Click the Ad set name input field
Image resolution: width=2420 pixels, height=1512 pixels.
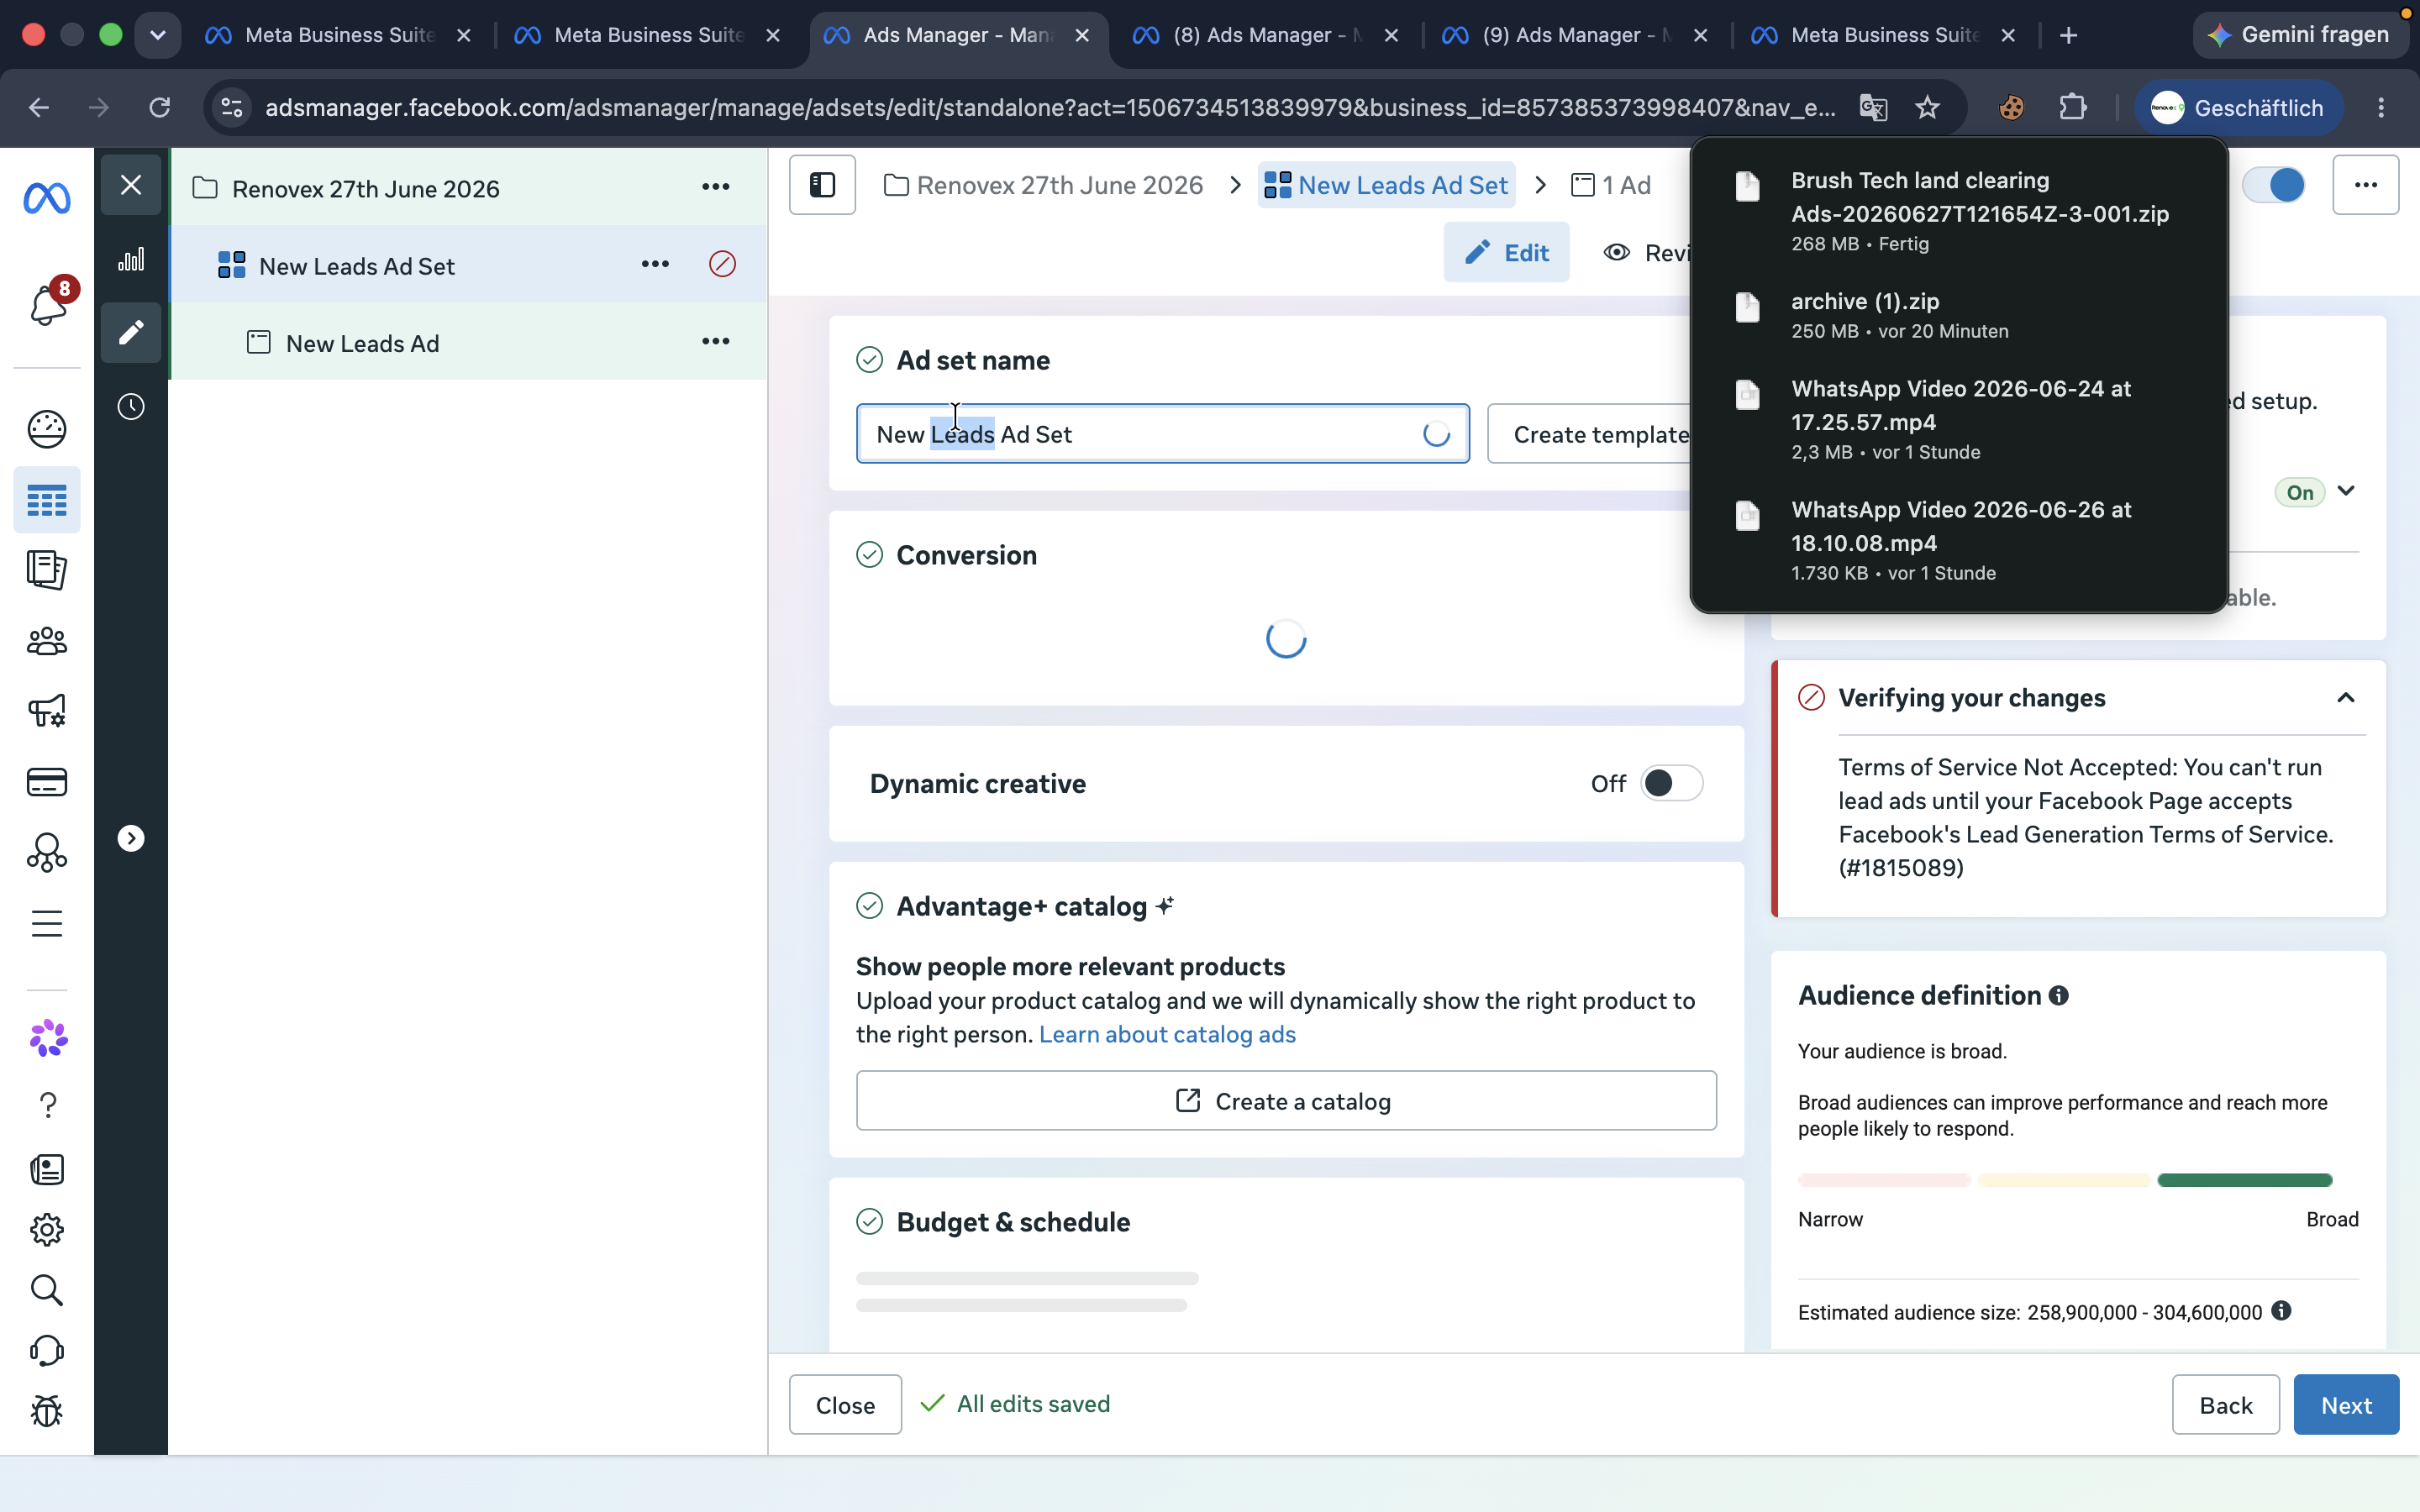(1162, 434)
